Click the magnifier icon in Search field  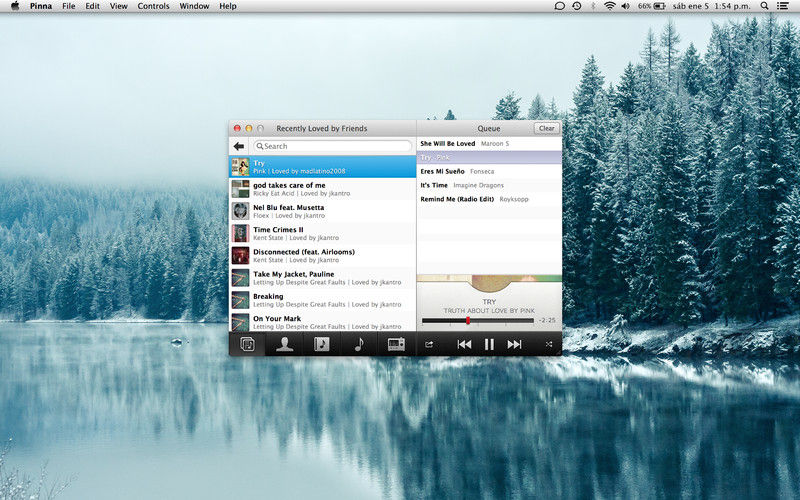[260, 146]
